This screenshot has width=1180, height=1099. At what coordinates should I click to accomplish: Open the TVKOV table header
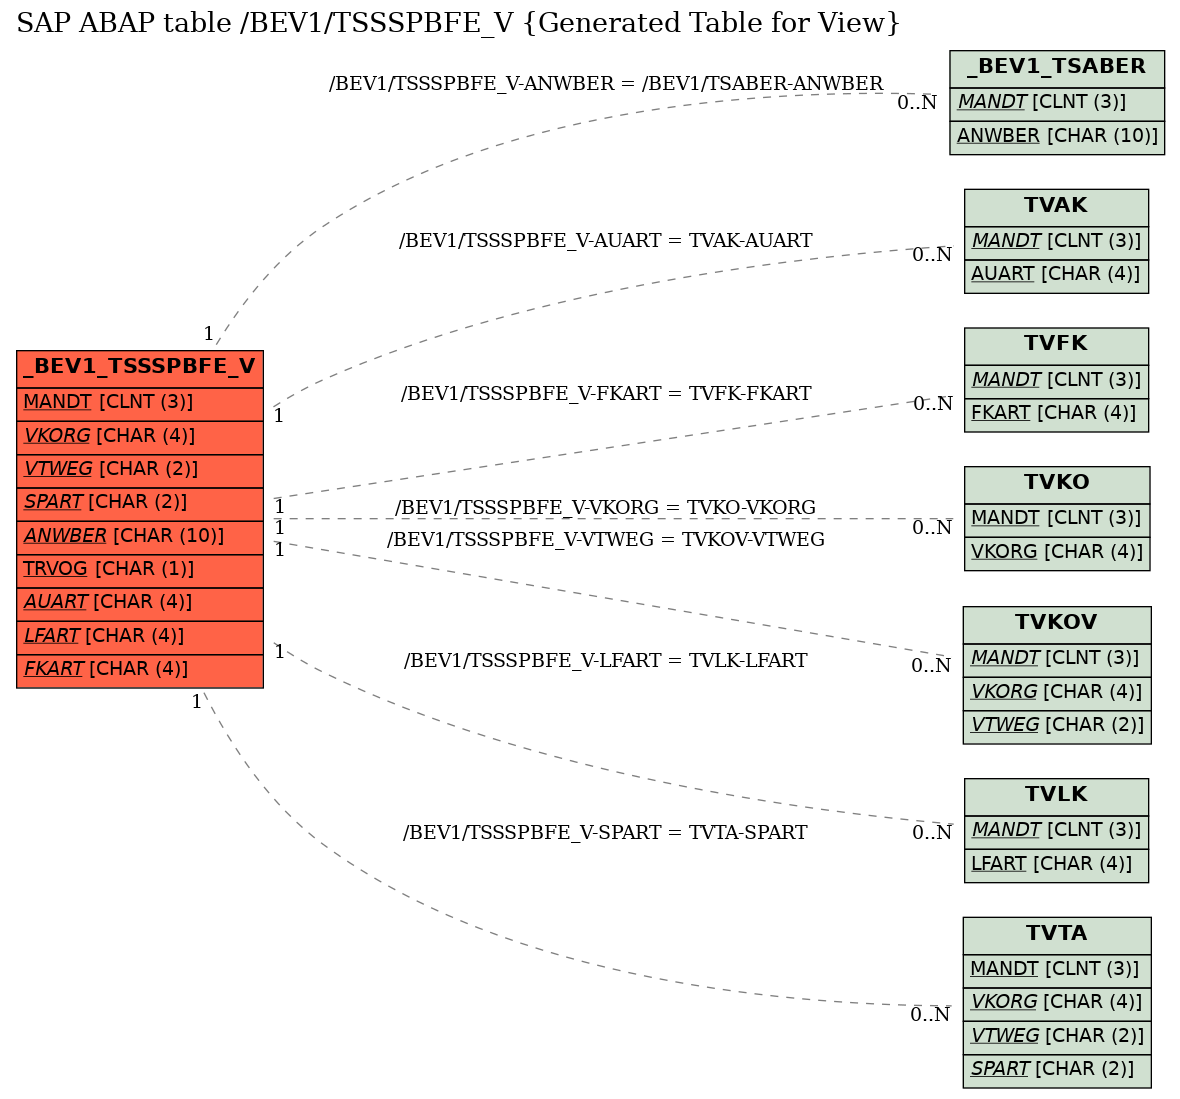[x=1057, y=624]
